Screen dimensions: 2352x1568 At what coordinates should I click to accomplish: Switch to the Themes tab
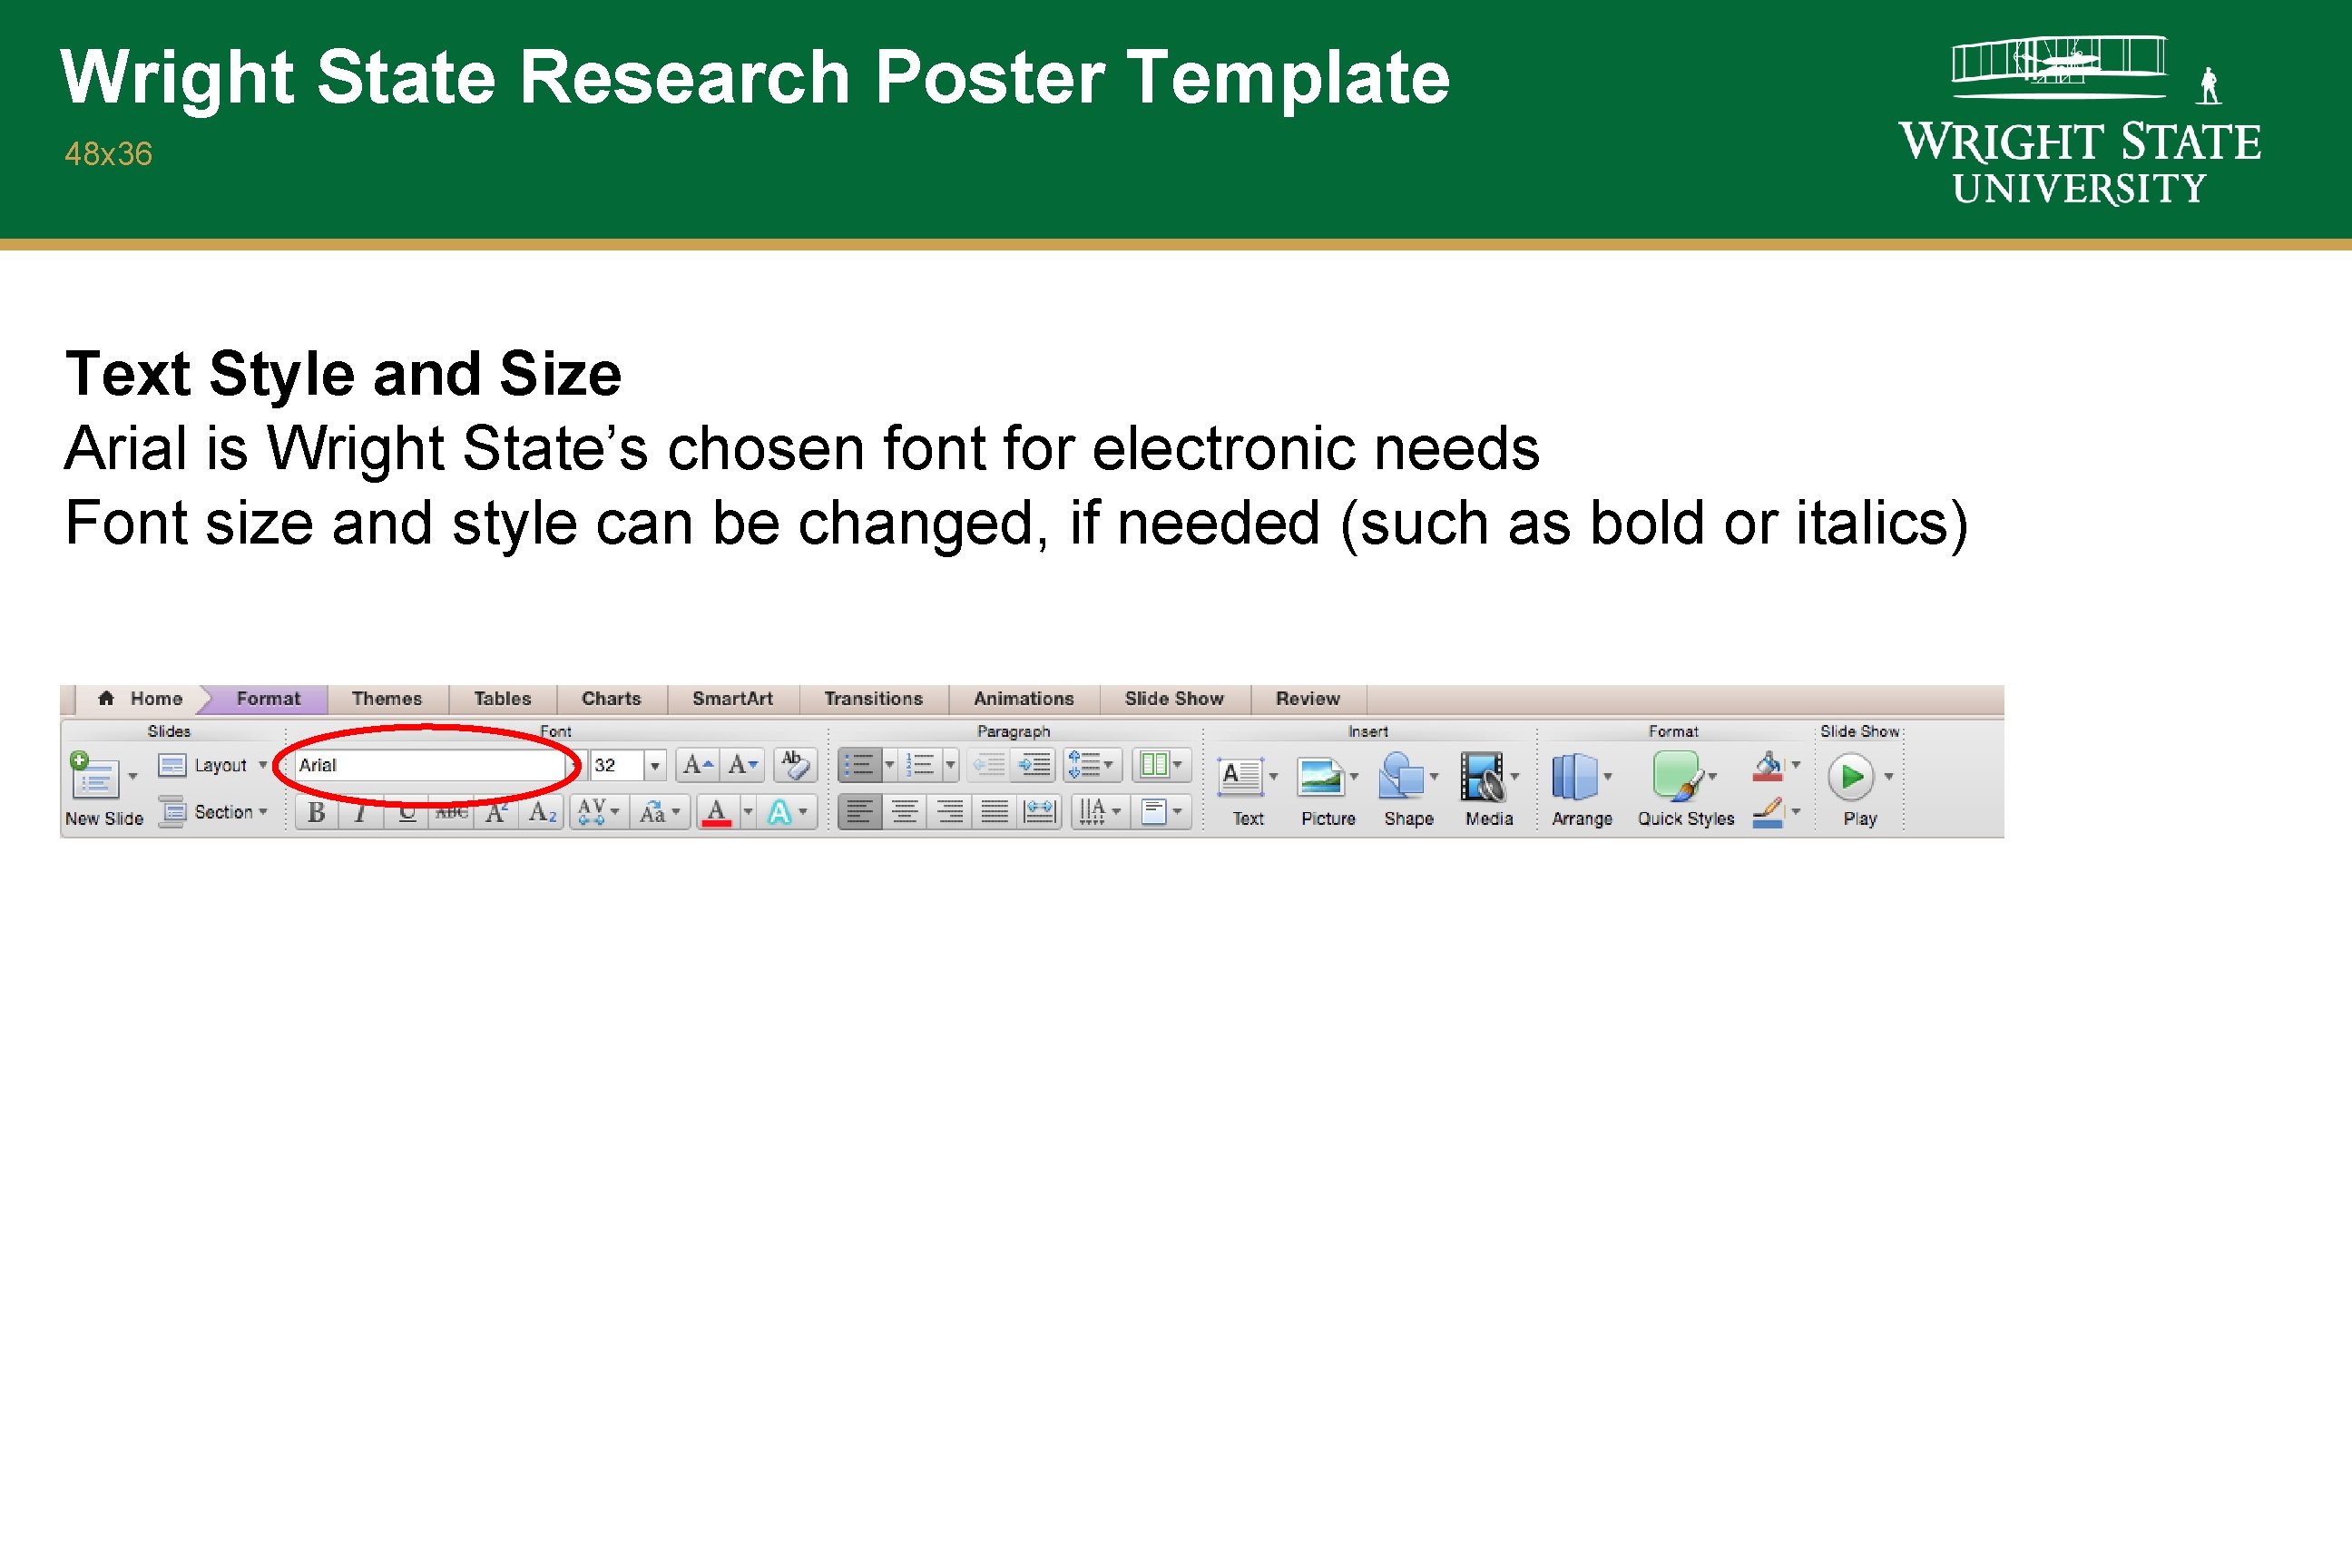point(386,699)
